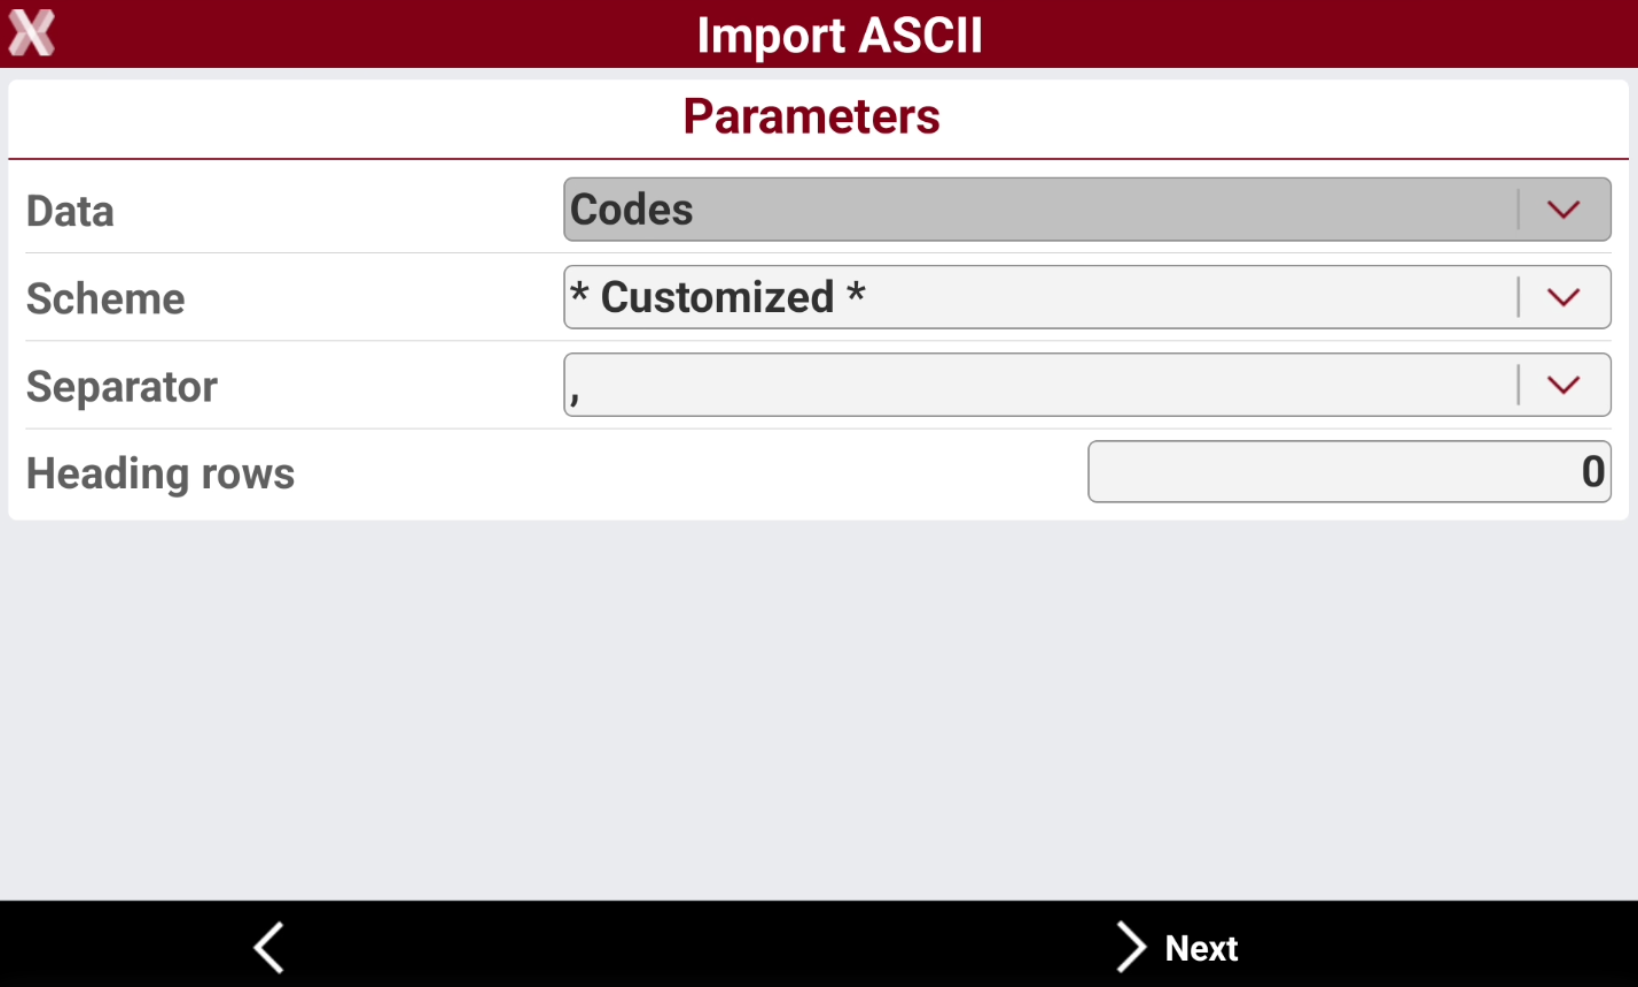Open the comma separator field

1087,385
